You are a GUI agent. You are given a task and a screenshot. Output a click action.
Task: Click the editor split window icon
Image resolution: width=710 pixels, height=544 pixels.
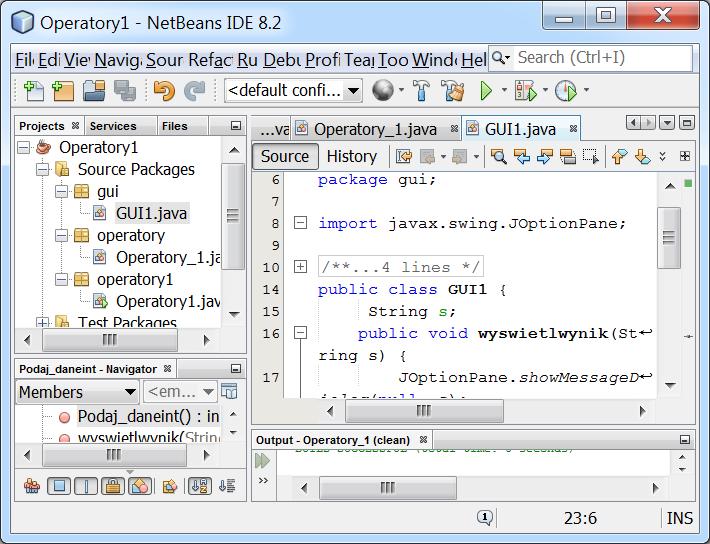(685, 156)
